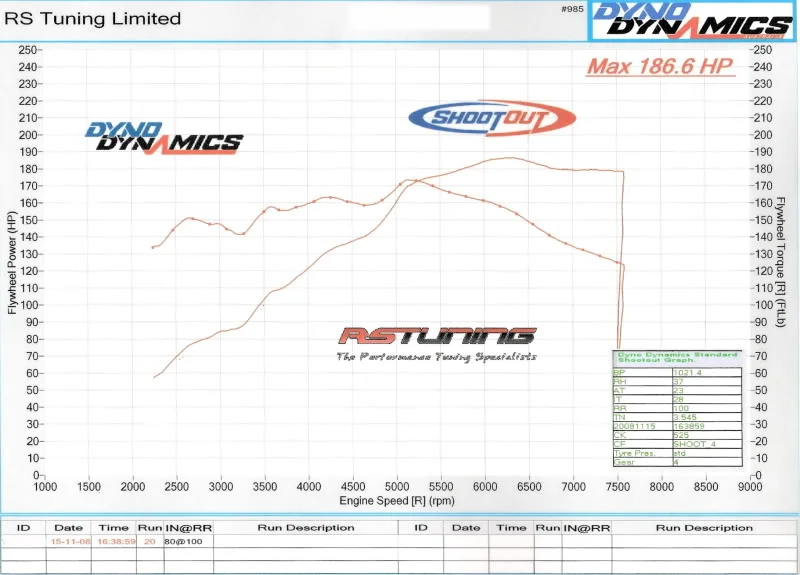
Task: Click the 5500 rpm tick label
Action: [x=441, y=487]
